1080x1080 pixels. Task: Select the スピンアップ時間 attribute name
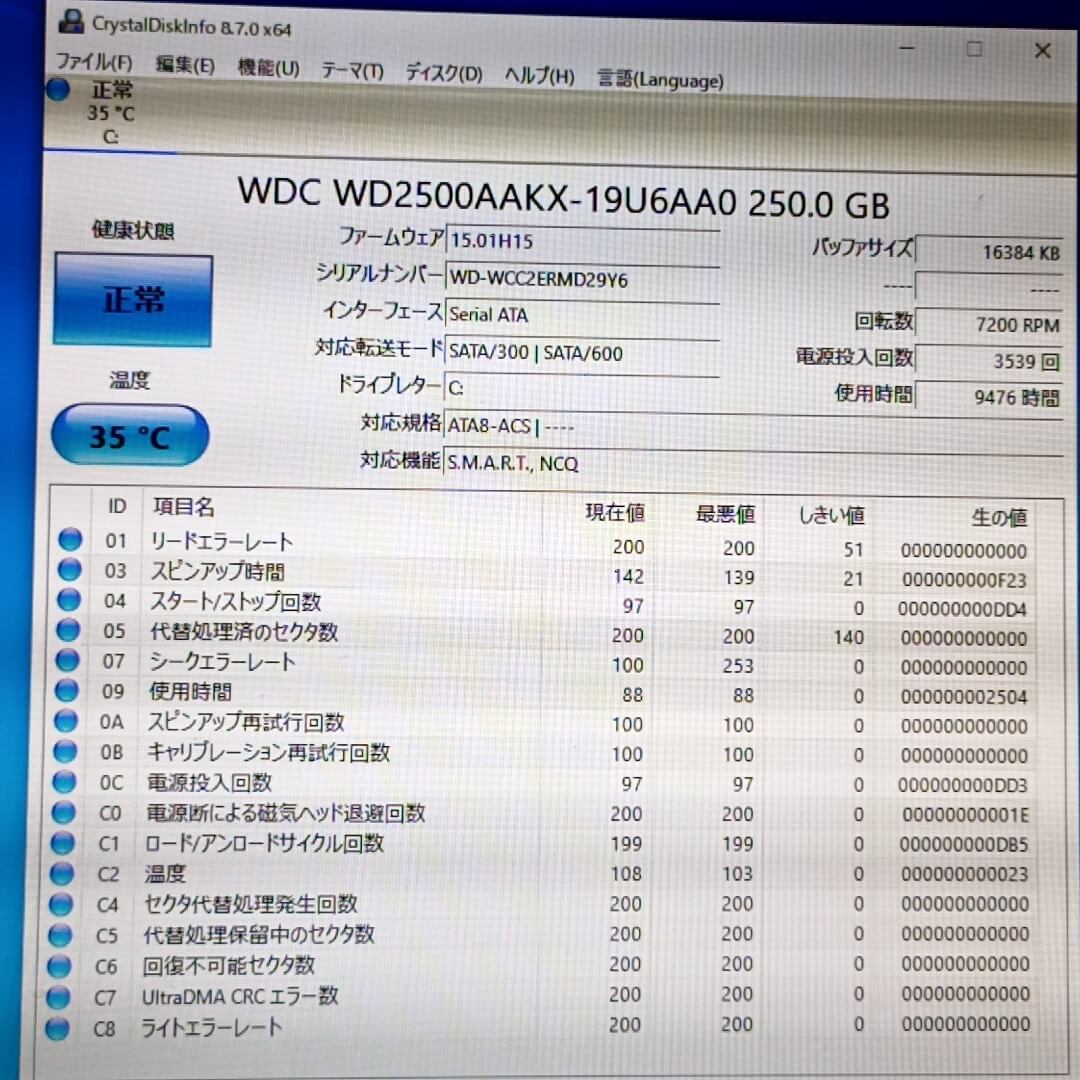click(217, 572)
